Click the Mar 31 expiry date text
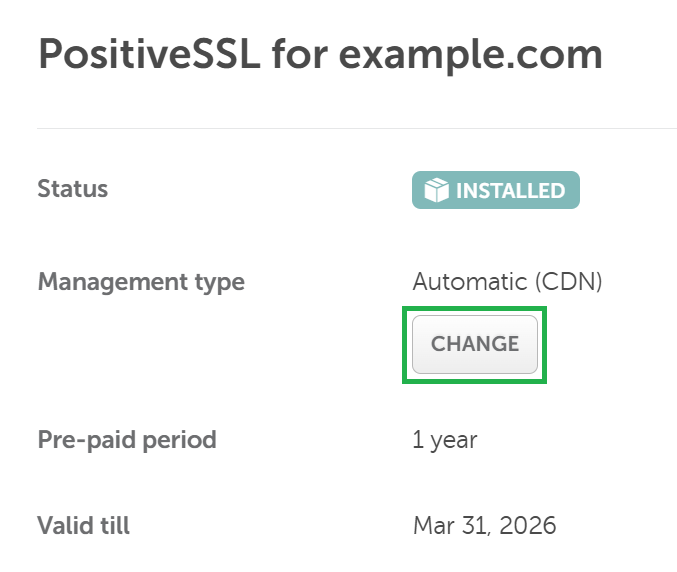Screen dimensions: 677x572 click(452, 526)
